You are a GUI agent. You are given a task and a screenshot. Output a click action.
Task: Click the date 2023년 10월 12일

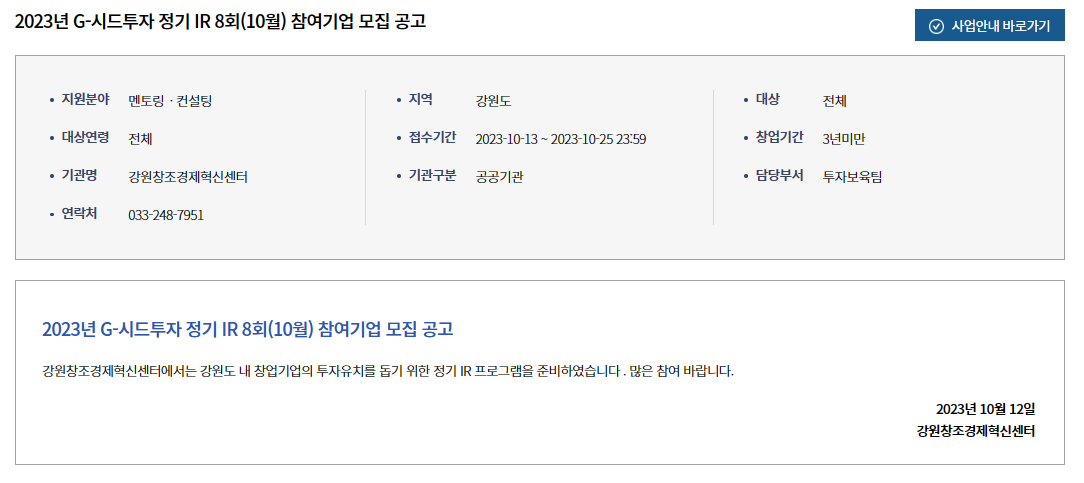[x=986, y=408]
